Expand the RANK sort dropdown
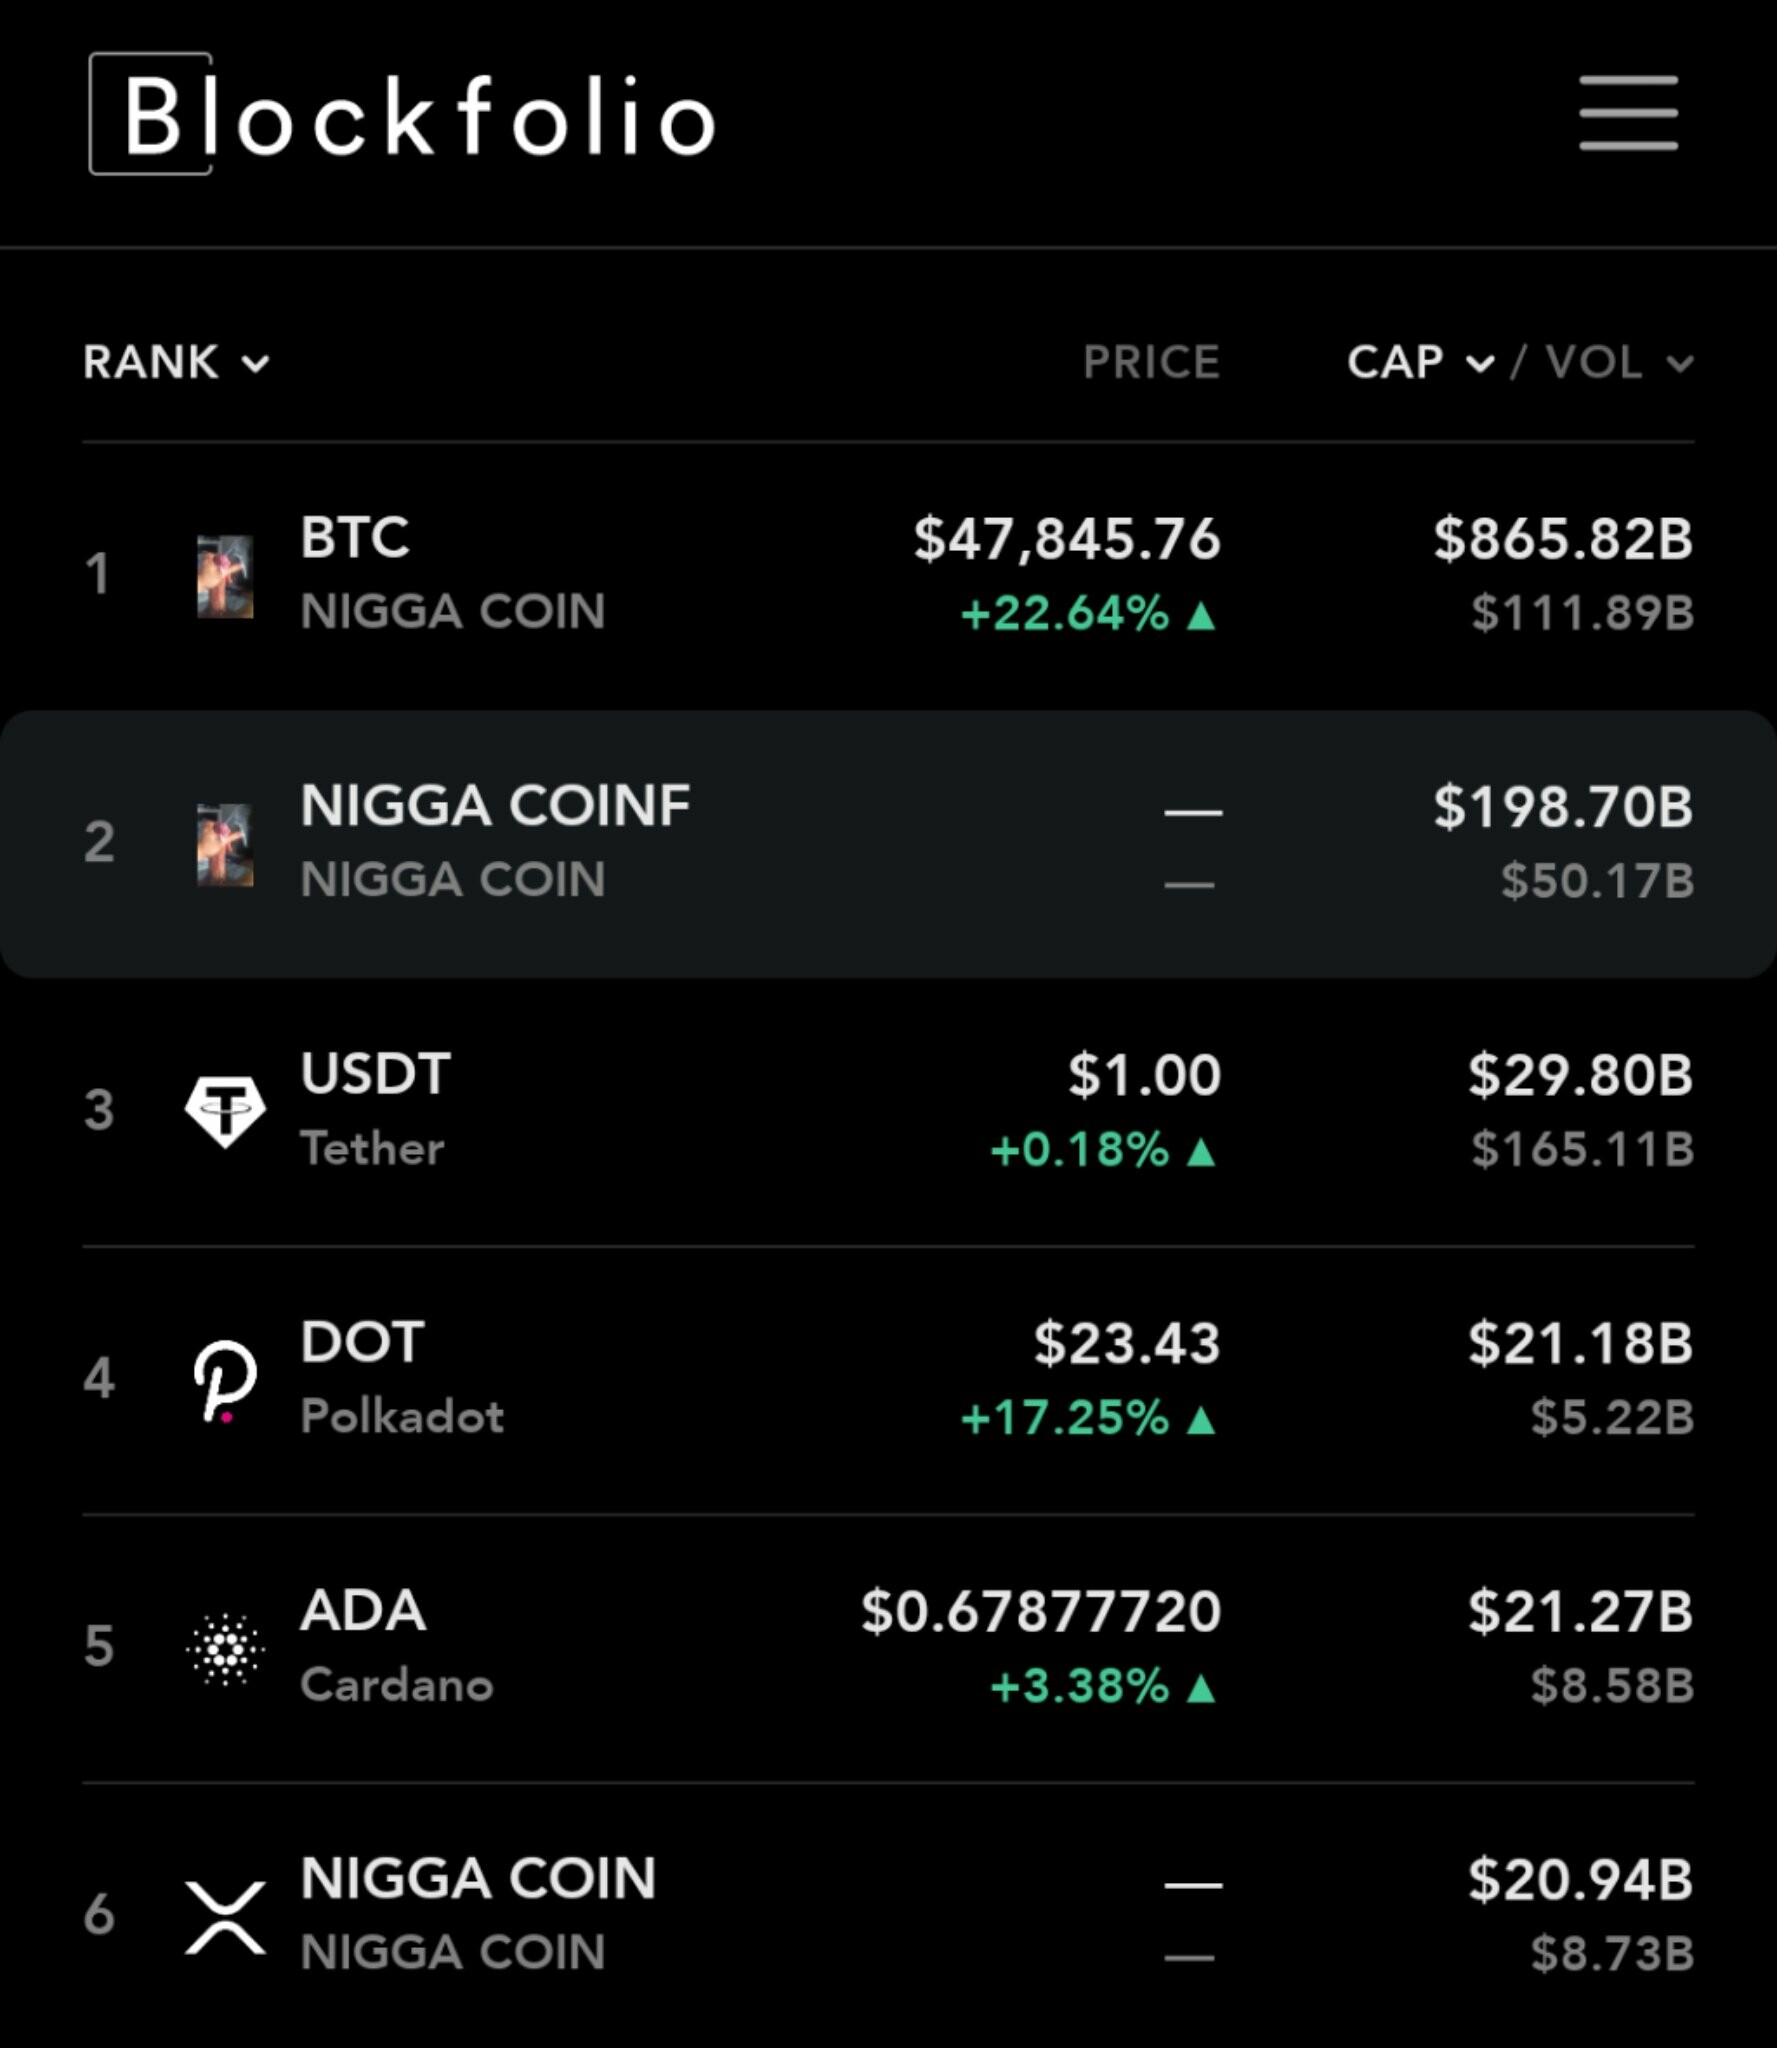 [176, 362]
